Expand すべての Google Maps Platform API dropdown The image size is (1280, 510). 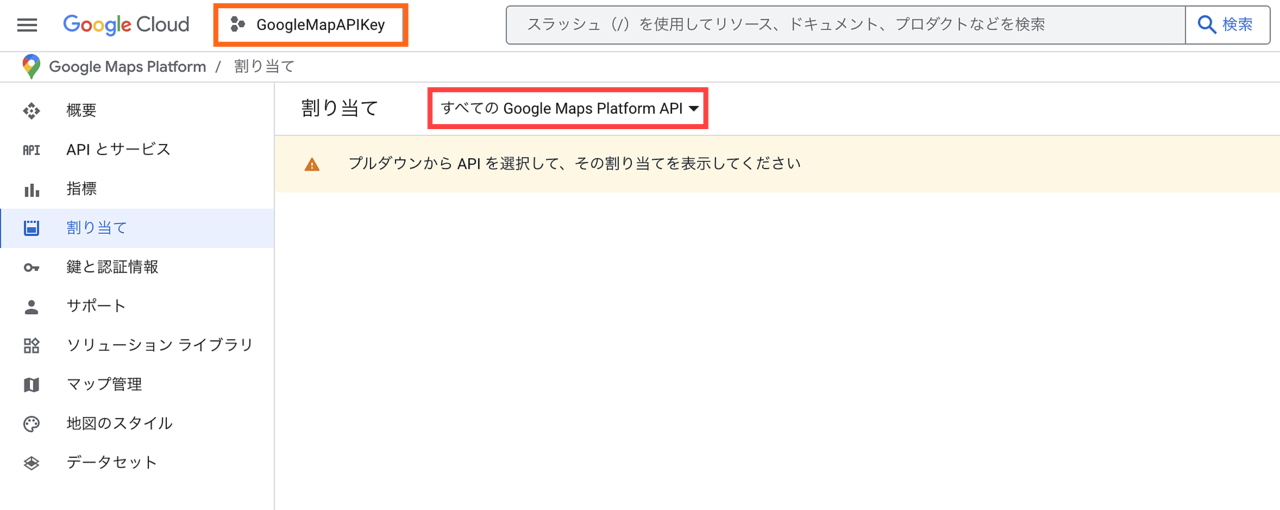[569, 108]
